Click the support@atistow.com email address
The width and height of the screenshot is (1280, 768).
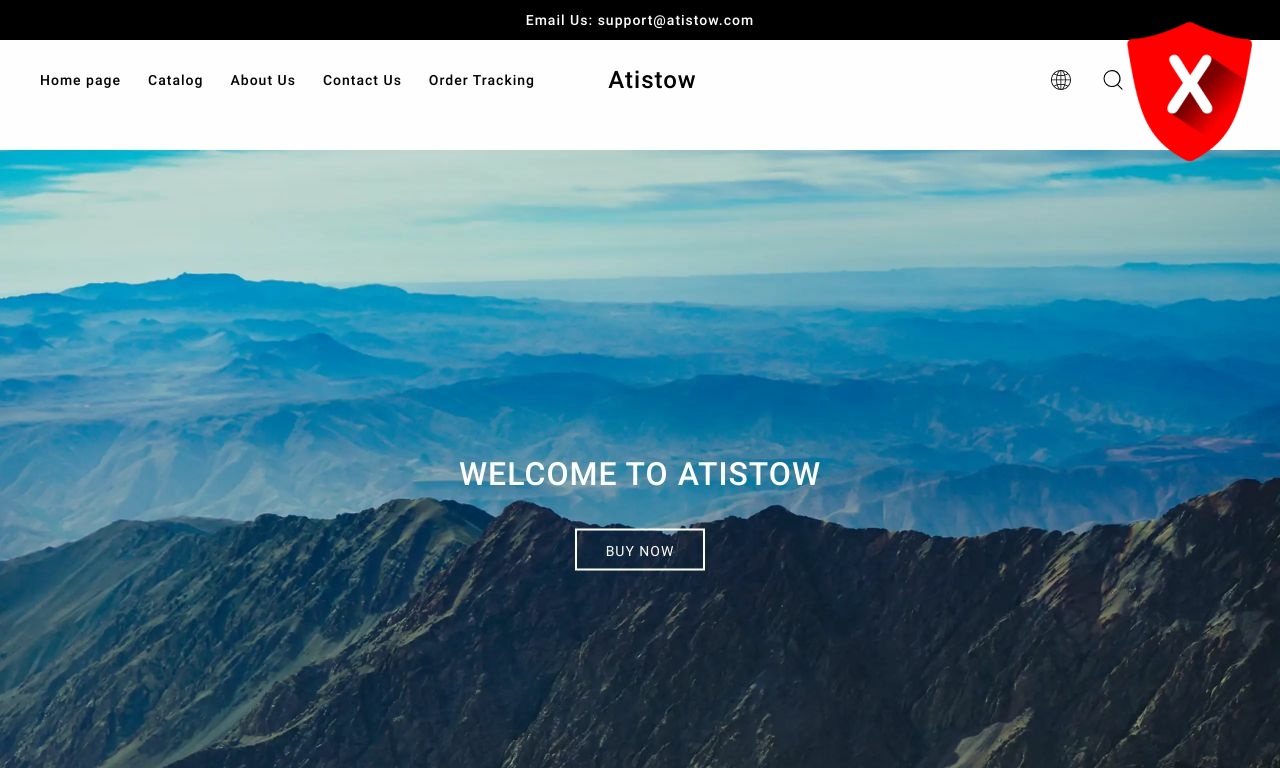676,20
